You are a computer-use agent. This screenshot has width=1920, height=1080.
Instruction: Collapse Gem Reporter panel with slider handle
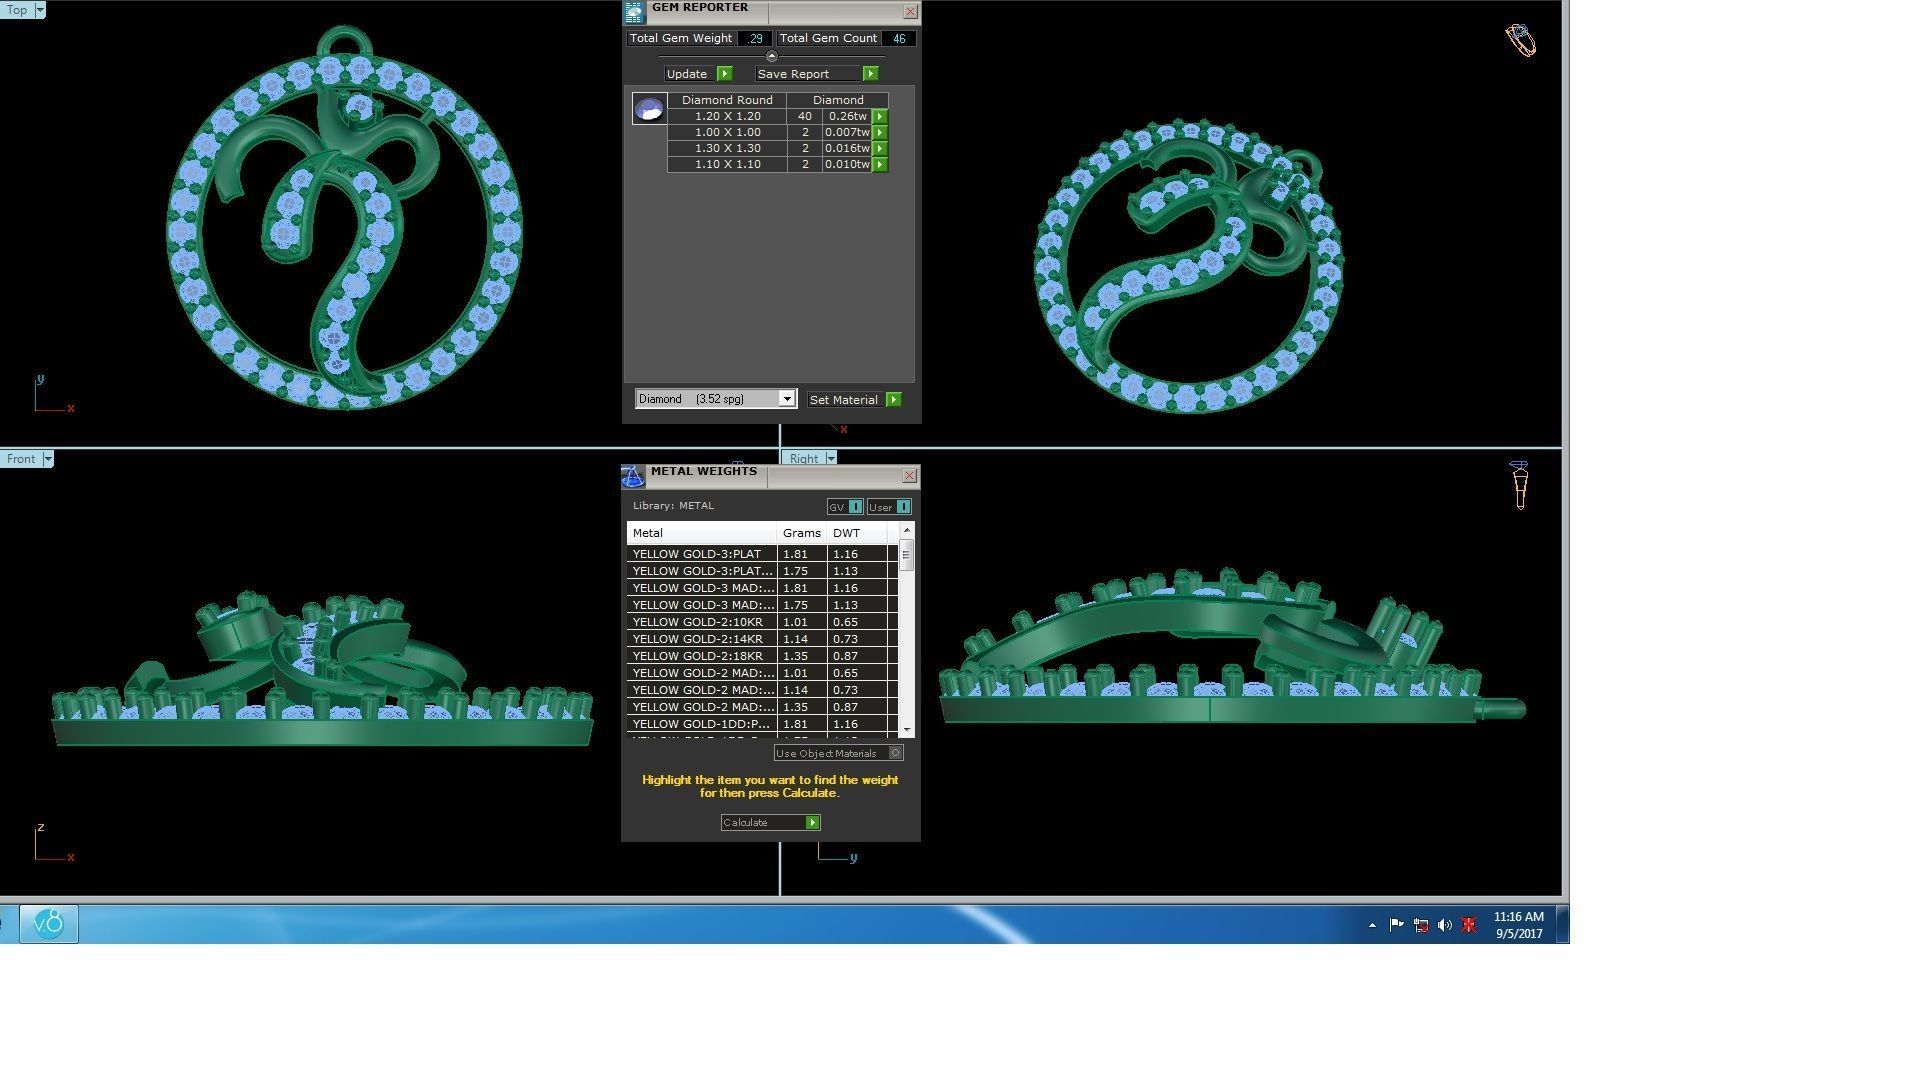771,56
